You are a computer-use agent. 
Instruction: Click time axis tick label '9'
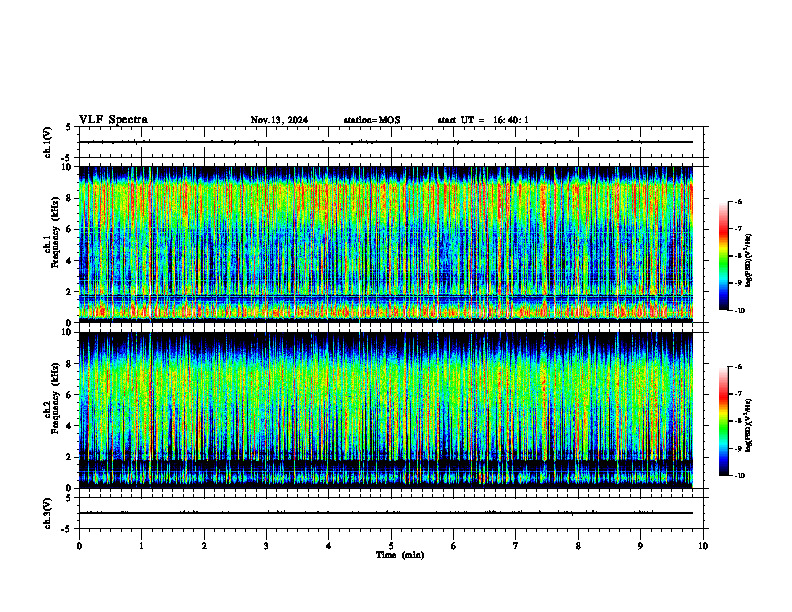point(640,546)
